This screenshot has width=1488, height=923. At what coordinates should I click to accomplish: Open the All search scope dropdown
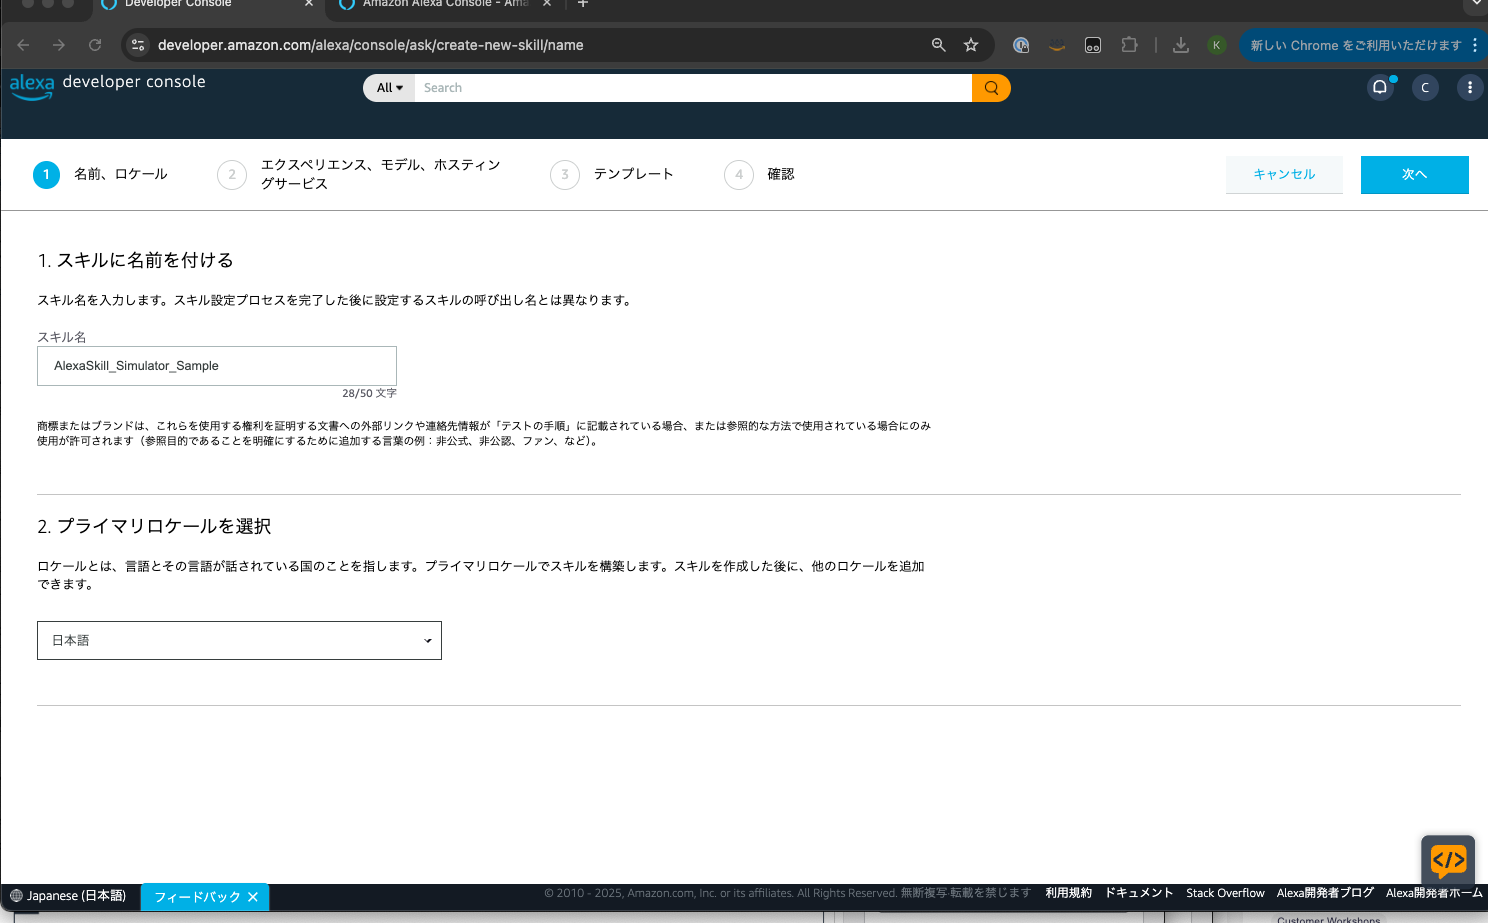click(388, 87)
